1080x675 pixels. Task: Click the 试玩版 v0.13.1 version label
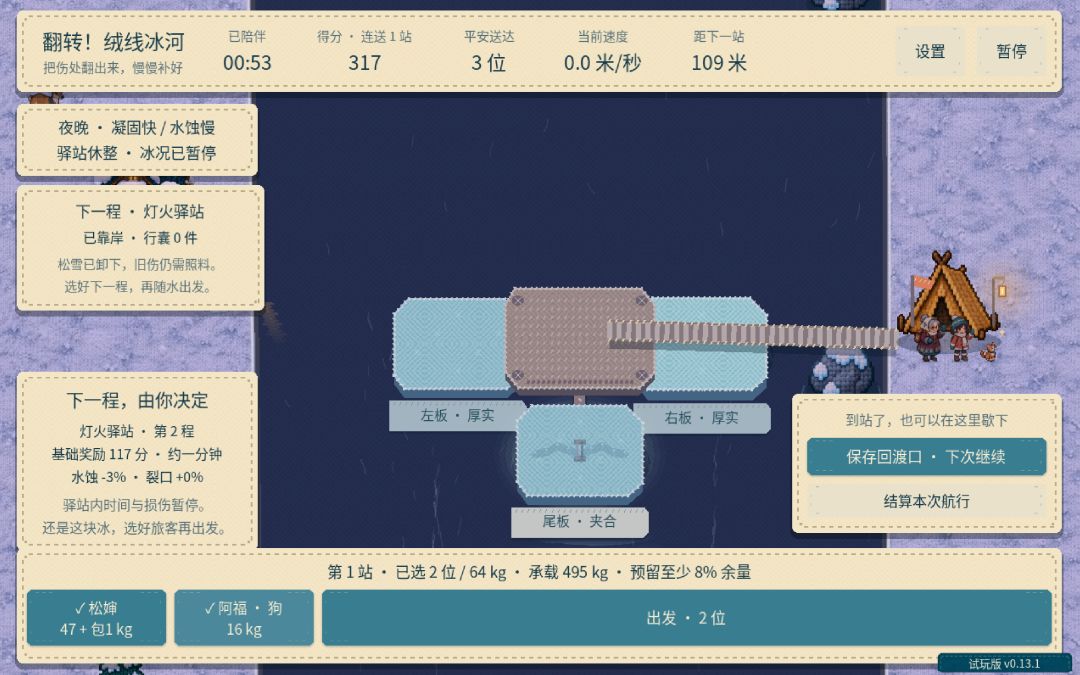[x=1004, y=664]
